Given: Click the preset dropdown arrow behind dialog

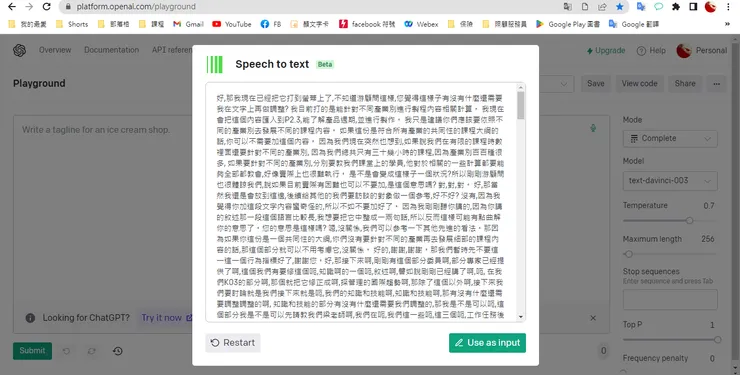Looking at the screenshot, I should [563, 84].
